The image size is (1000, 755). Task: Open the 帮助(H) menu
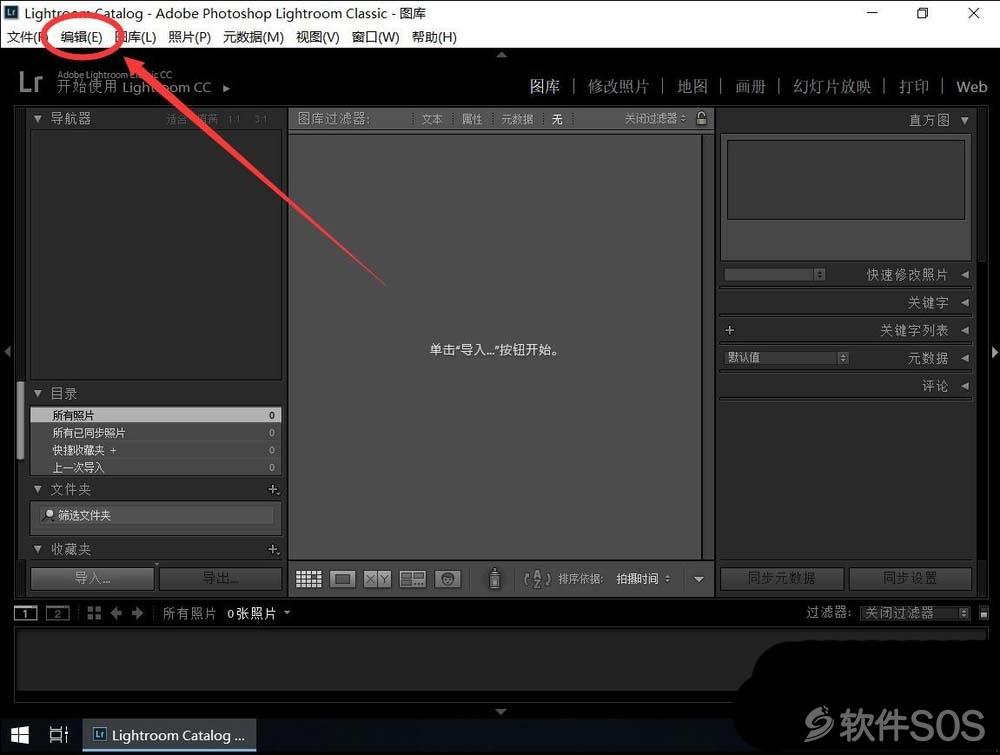[434, 37]
